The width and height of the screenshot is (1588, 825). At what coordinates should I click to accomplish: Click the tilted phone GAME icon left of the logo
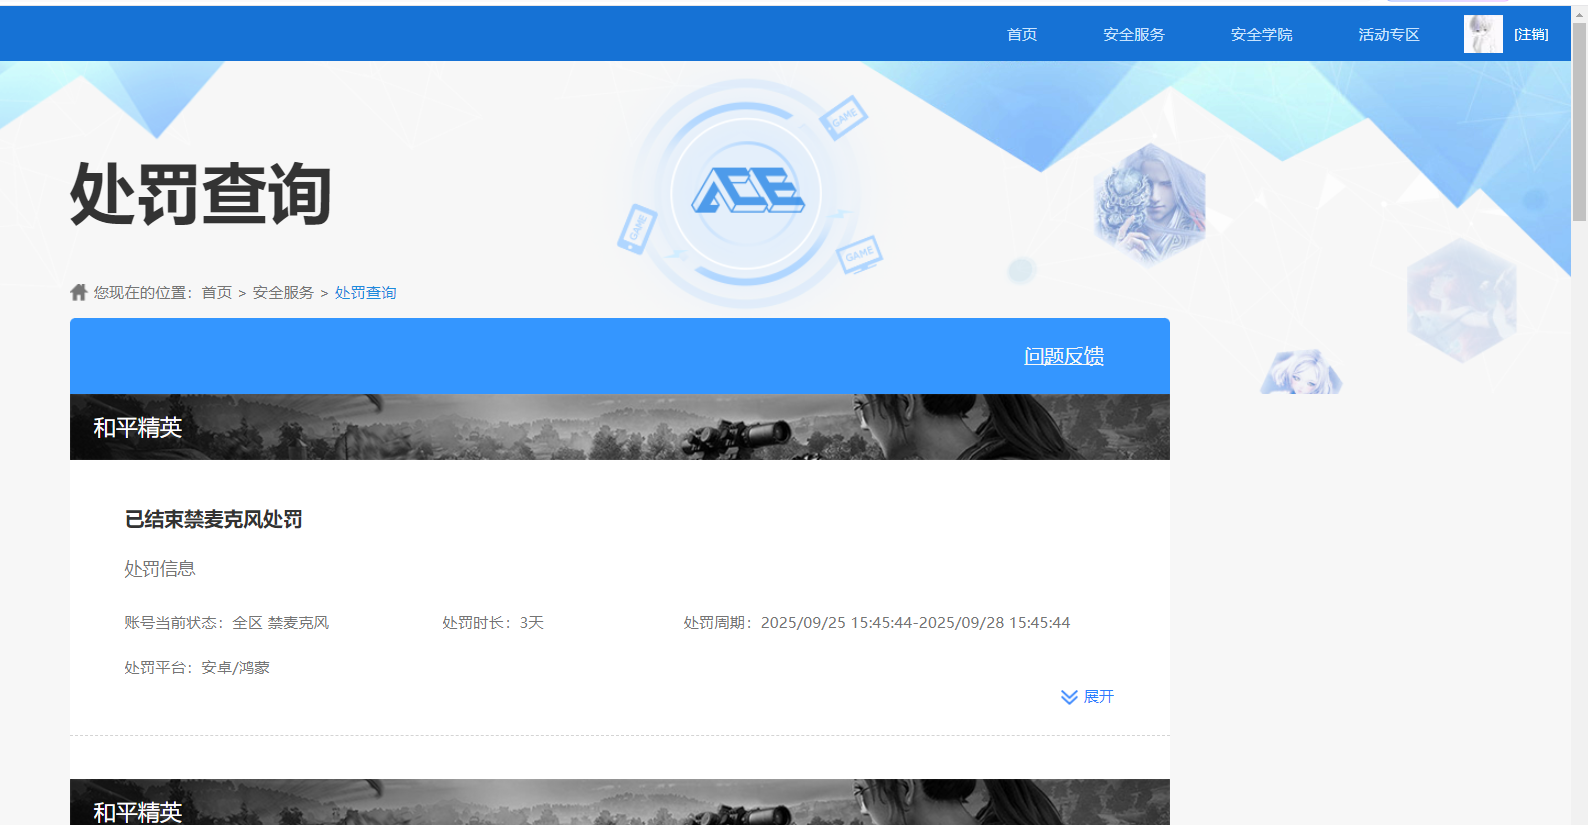(637, 228)
